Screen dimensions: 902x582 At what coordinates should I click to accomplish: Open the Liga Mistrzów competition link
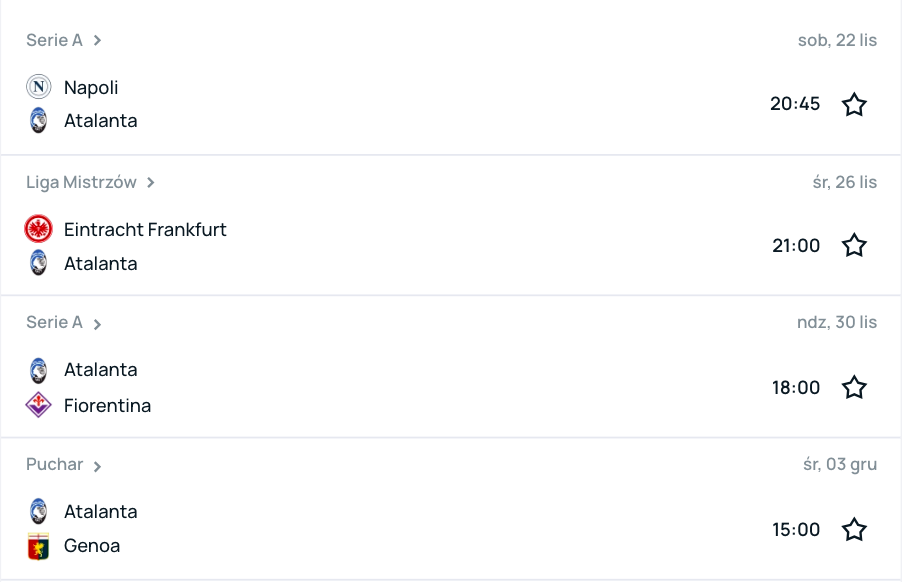(x=81, y=182)
